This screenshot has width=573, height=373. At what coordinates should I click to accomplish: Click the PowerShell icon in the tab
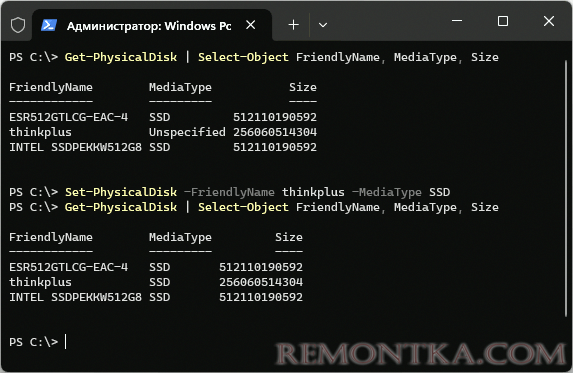pyautogui.click(x=49, y=25)
